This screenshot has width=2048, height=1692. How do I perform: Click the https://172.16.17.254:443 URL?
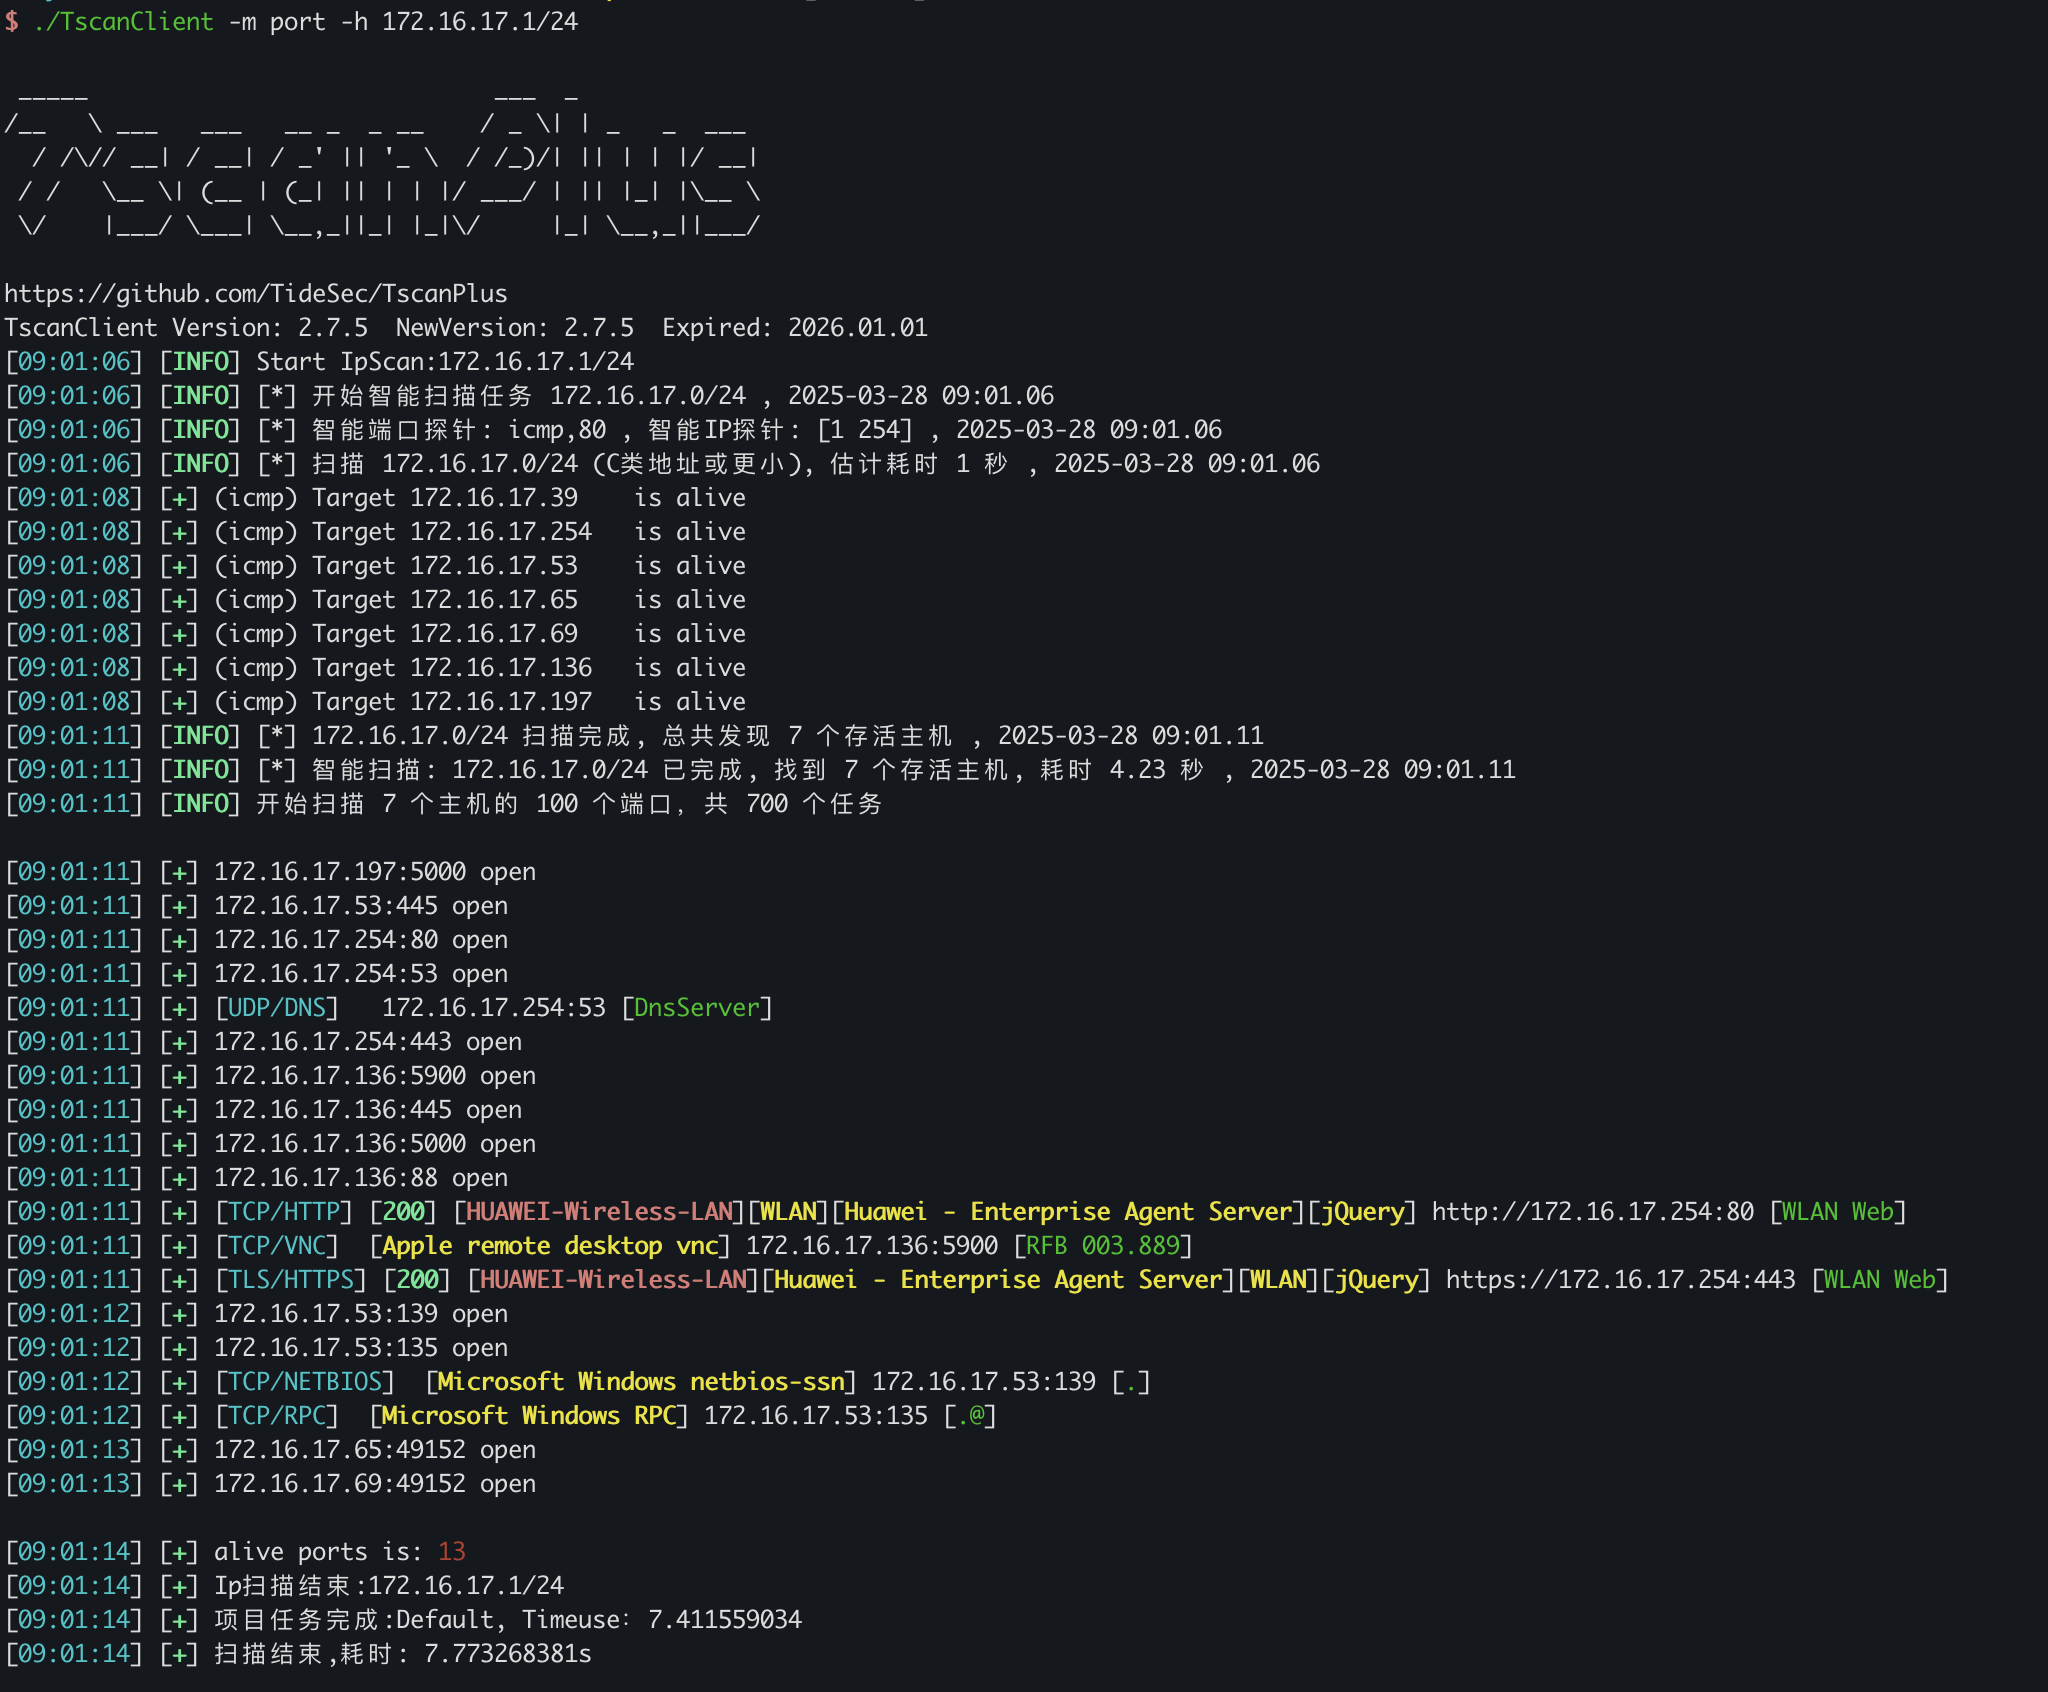click(1620, 1280)
